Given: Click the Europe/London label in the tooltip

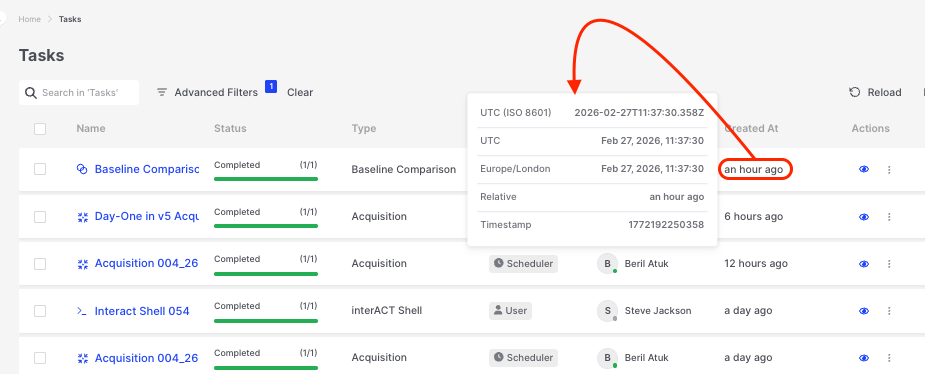Looking at the screenshot, I should 515,169.
